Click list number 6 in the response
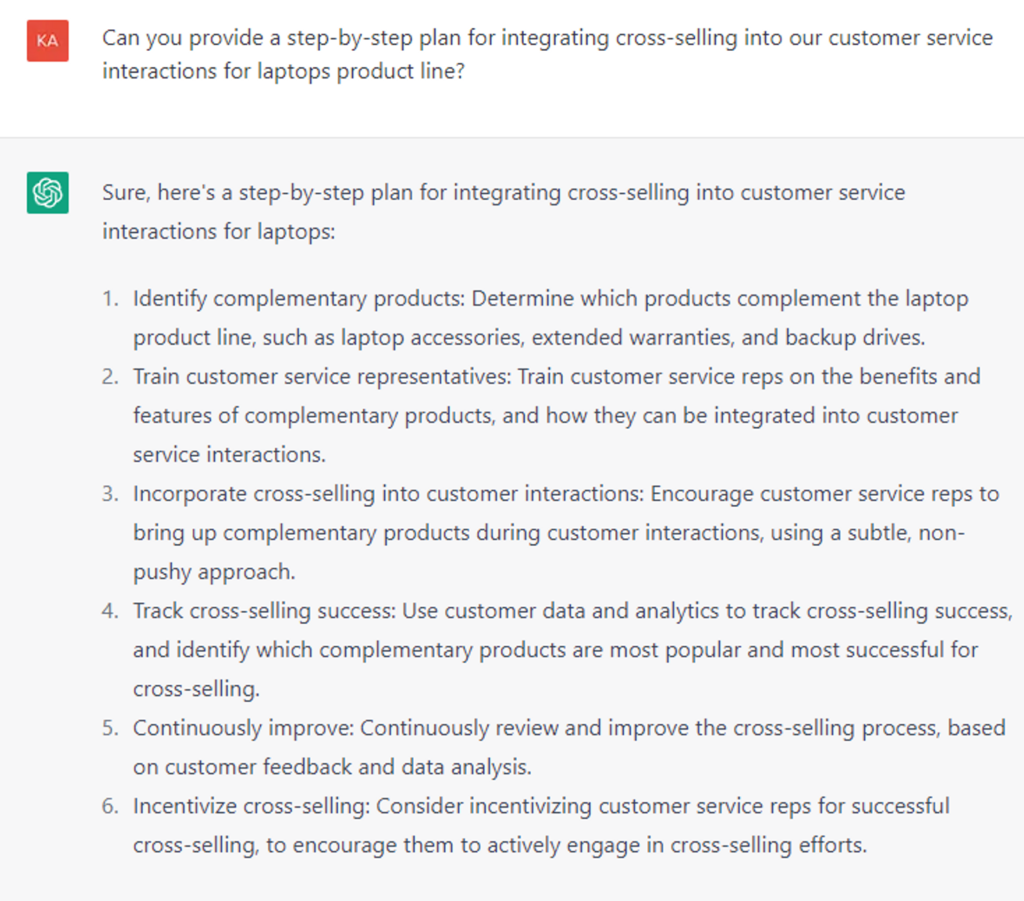Viewport: 1024px width, 901px height. pos(109,806)
